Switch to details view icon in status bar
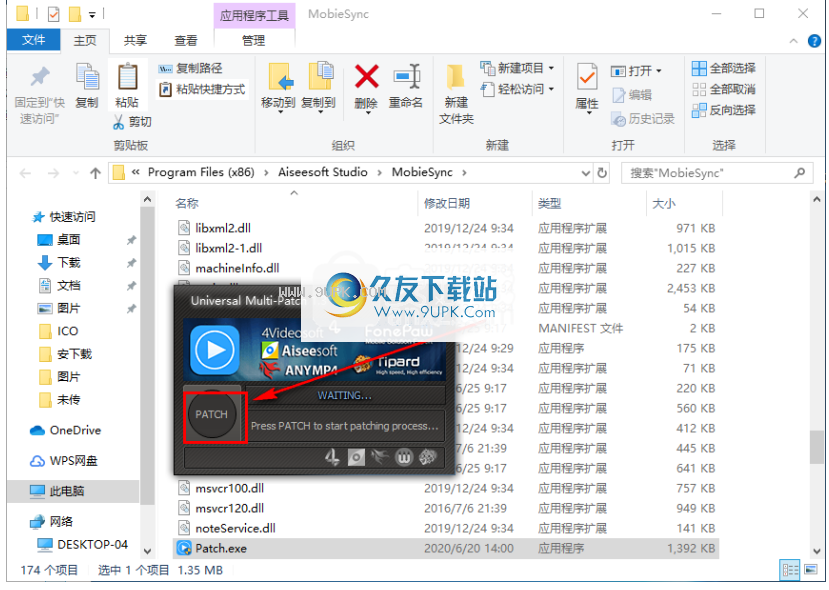 click(x=790, y=570)
